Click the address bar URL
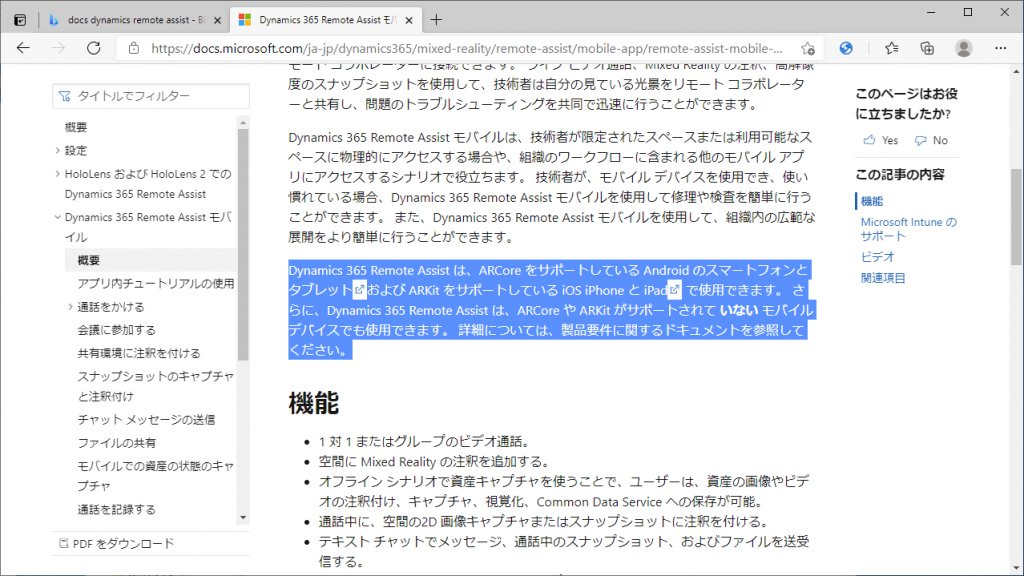This screenshot has height=576, width=1024. pyautogui.click(x=467, y=48)
